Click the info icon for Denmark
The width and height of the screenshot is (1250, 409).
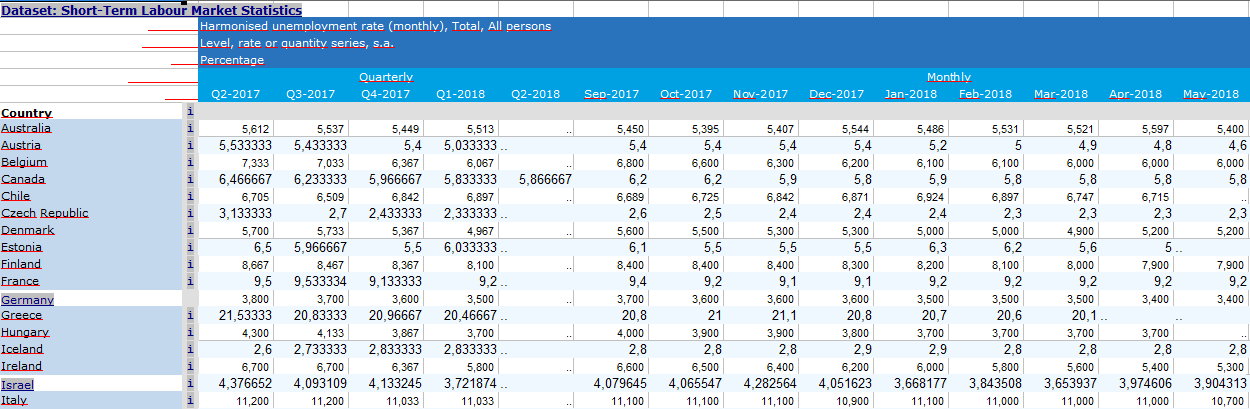190,230
